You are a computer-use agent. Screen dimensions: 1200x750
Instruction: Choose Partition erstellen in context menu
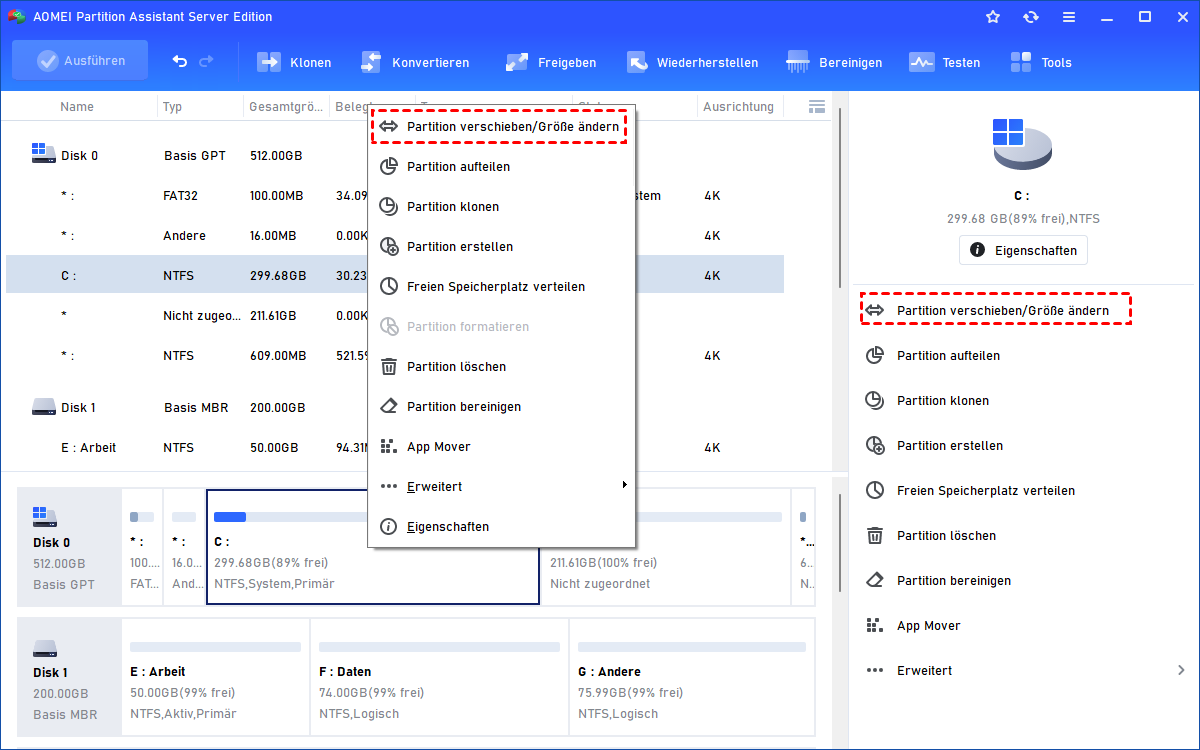(x=502, y=247)
